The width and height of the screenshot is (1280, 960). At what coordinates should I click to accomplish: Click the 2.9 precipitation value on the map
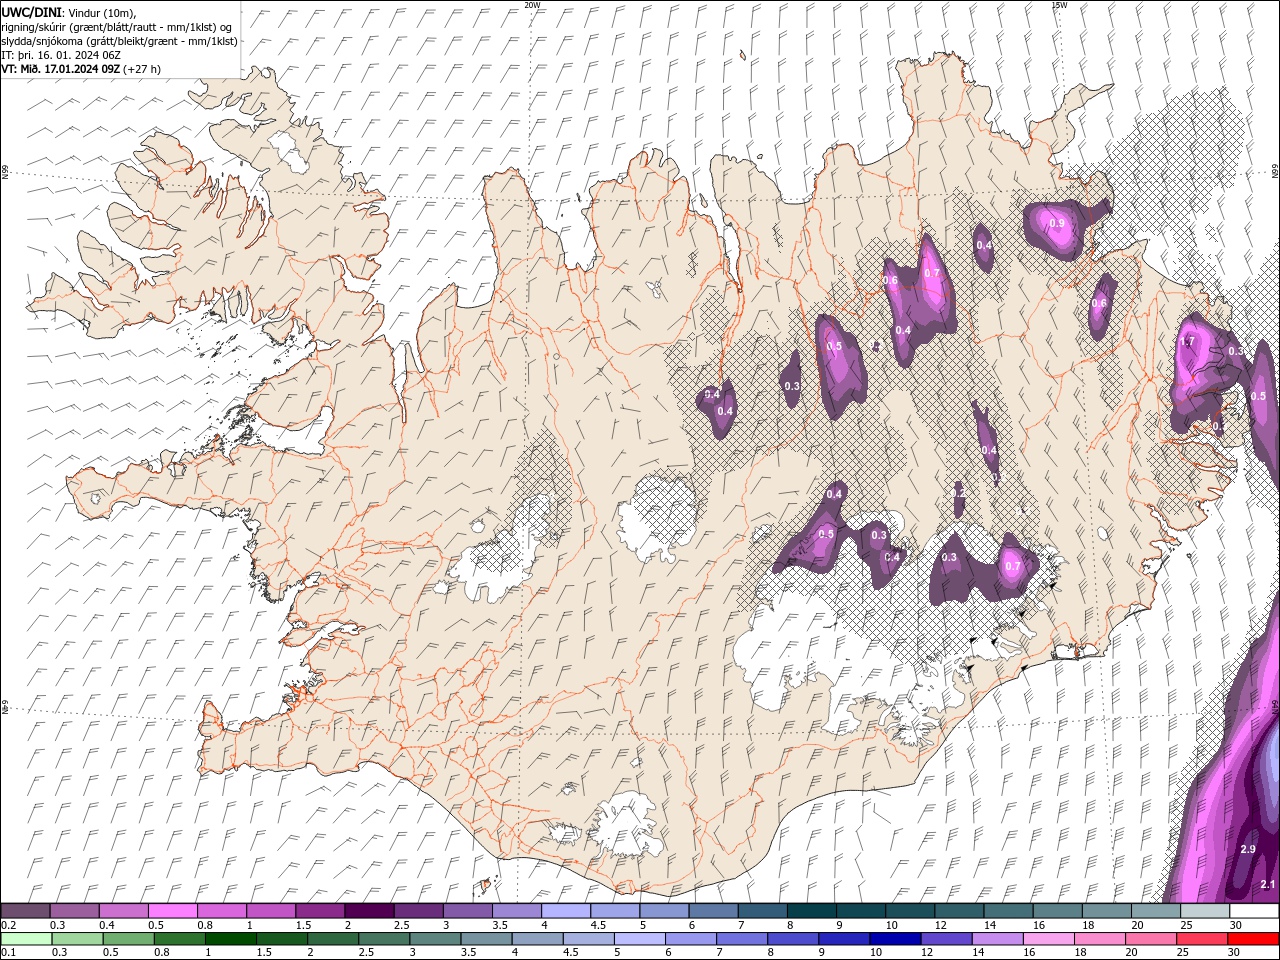1248,849
